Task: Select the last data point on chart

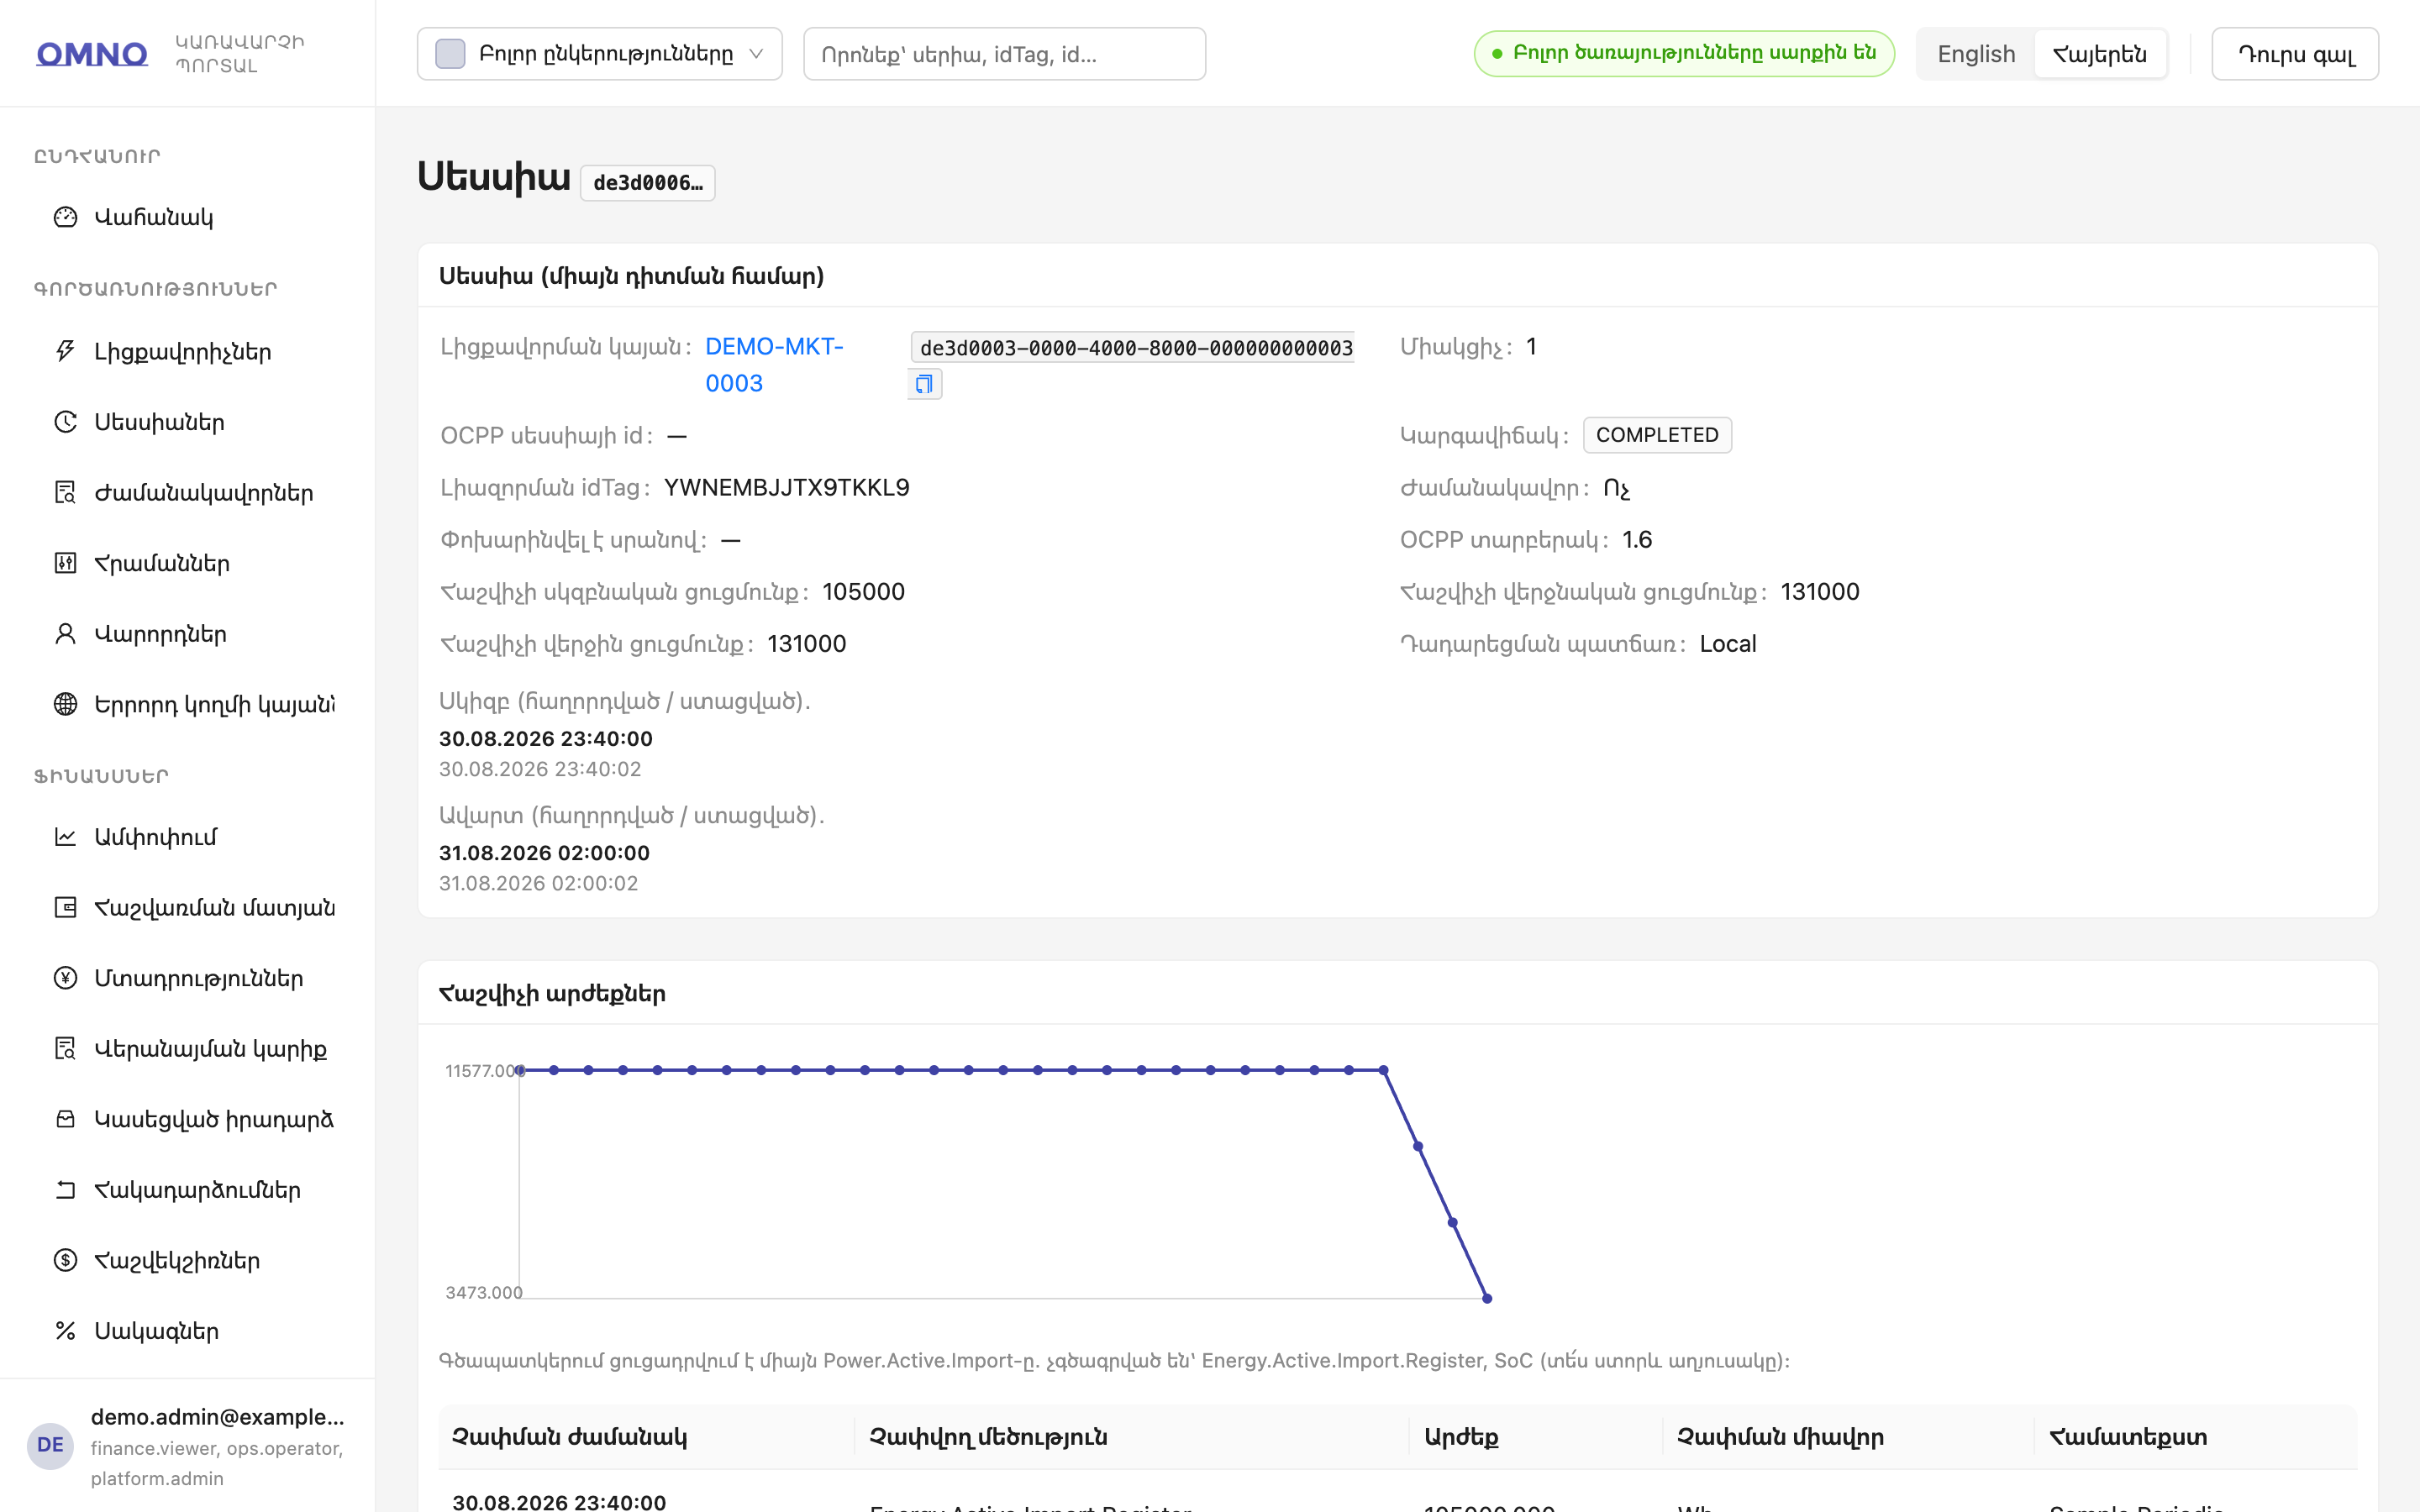Action: [1487, 1298]
